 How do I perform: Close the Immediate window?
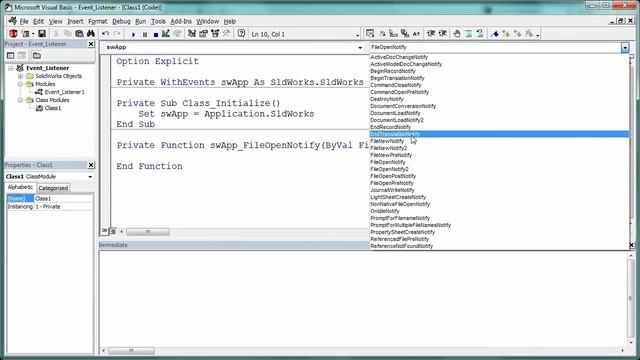coord(631,245)
